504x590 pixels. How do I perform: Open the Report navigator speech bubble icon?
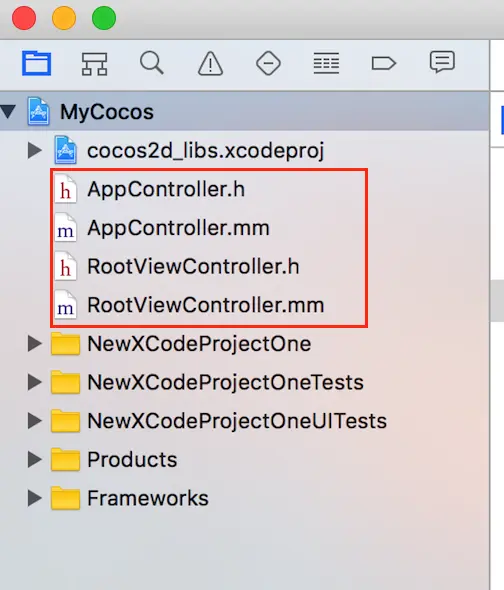[x=442, y=62]
